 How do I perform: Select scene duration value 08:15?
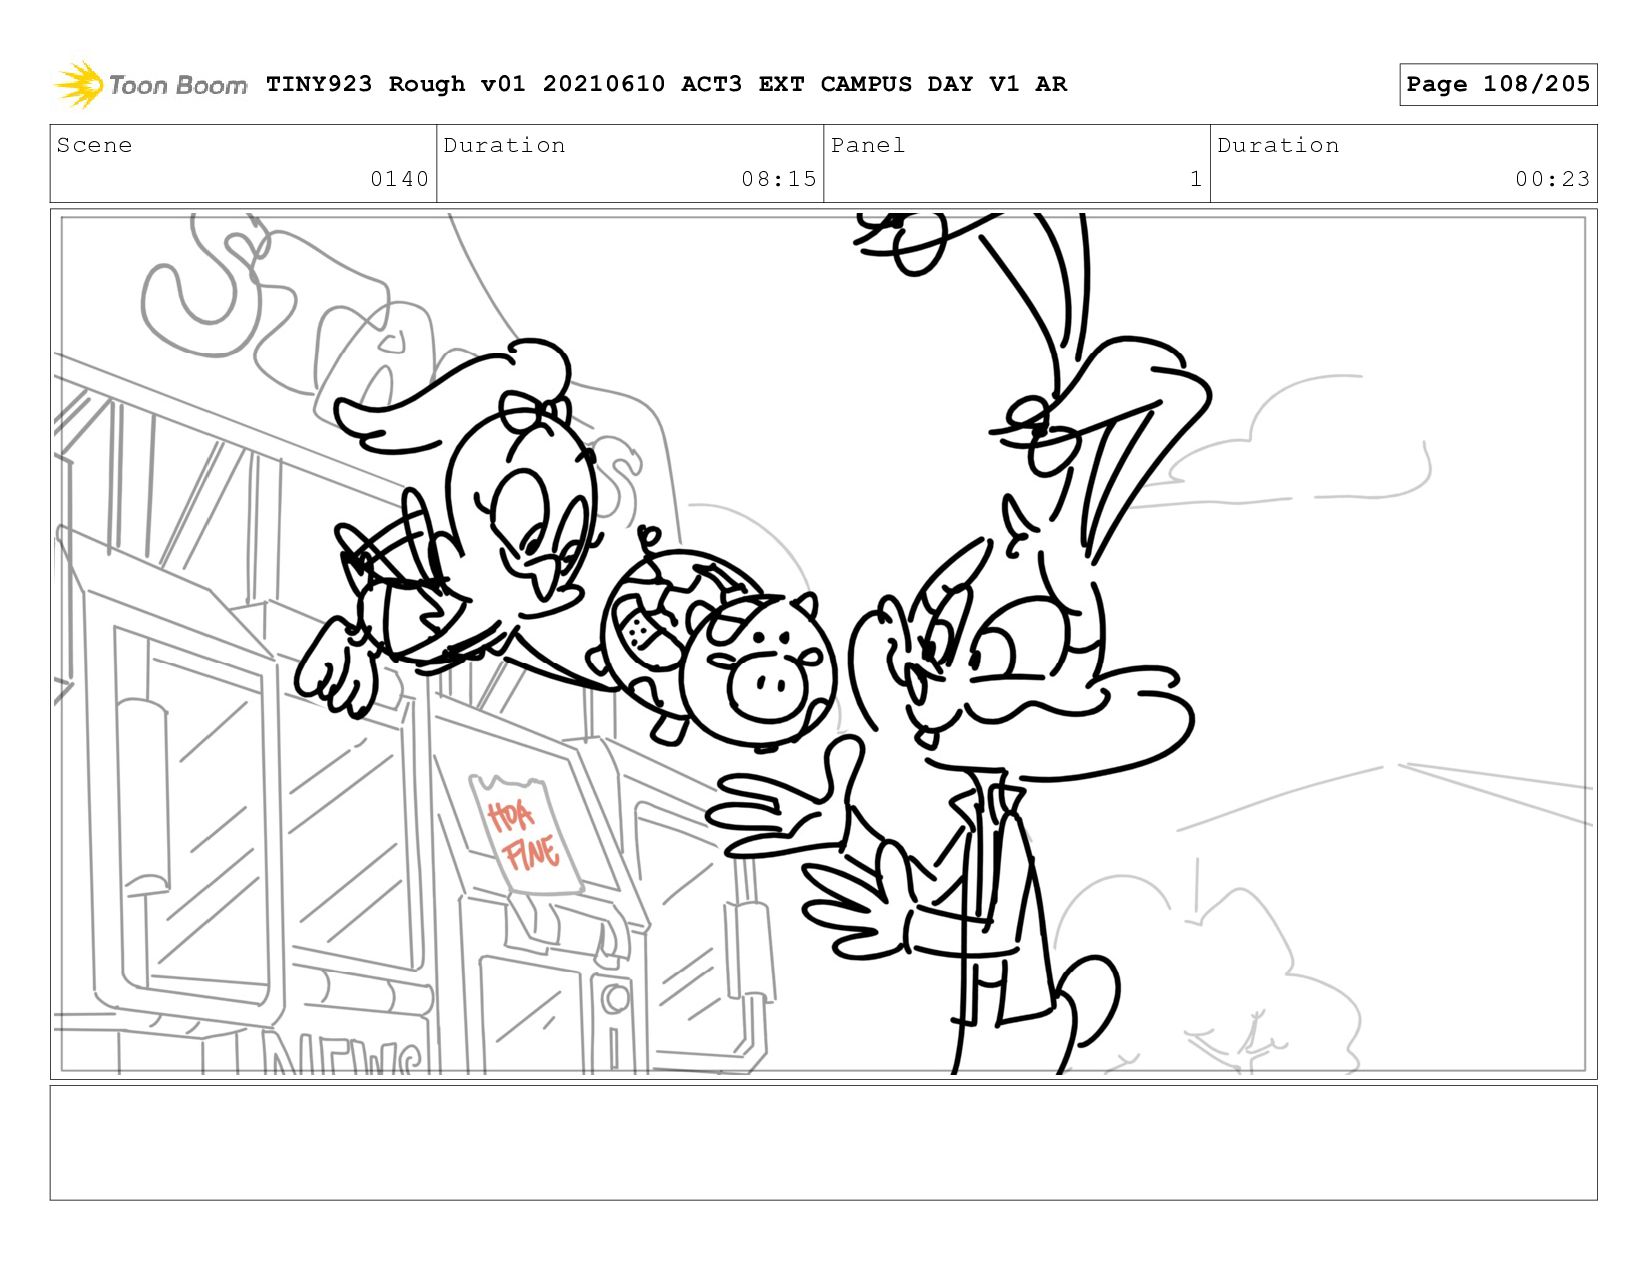click(779, 179)
